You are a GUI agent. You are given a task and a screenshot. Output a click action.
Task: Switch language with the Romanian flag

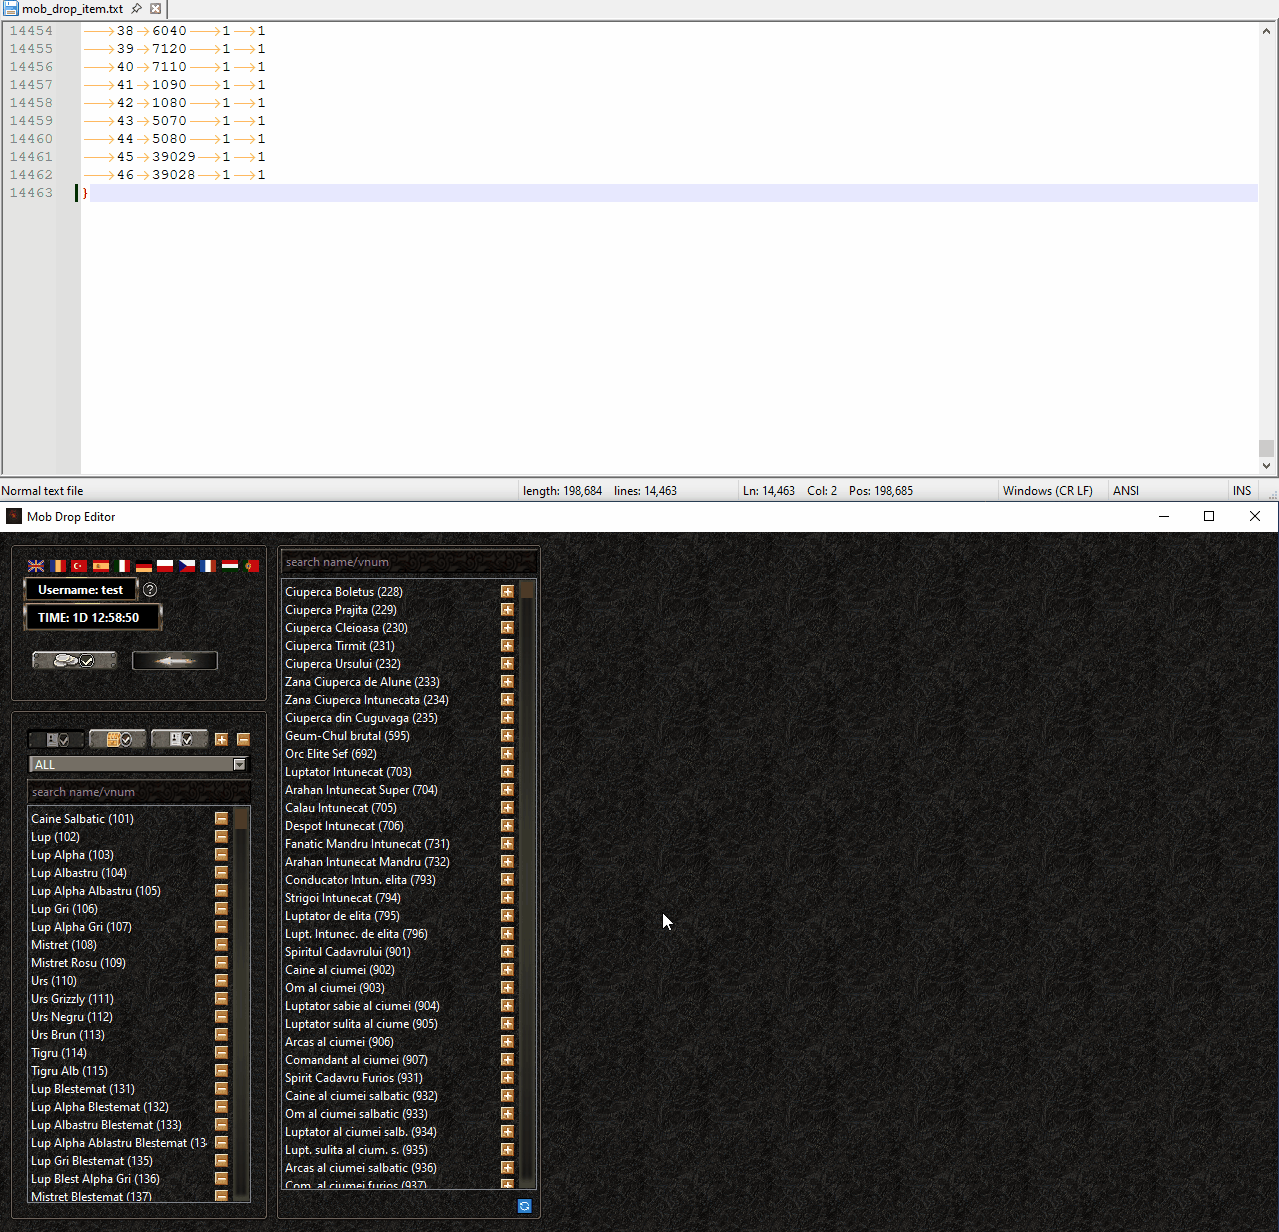click(x=58, y=566)
